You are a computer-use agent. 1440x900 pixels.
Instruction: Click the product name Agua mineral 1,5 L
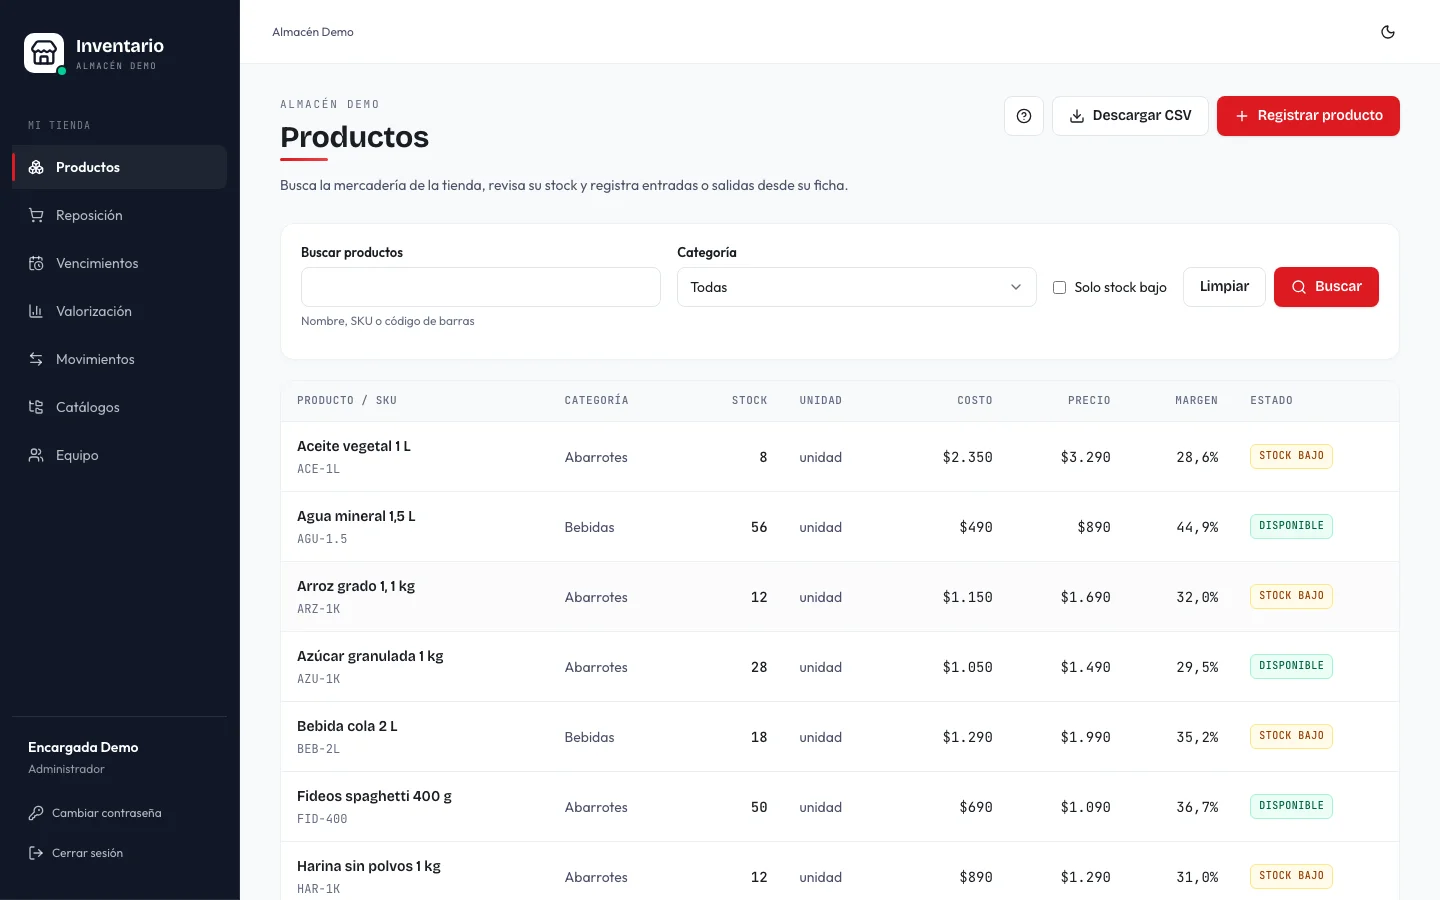click(356, 516)
